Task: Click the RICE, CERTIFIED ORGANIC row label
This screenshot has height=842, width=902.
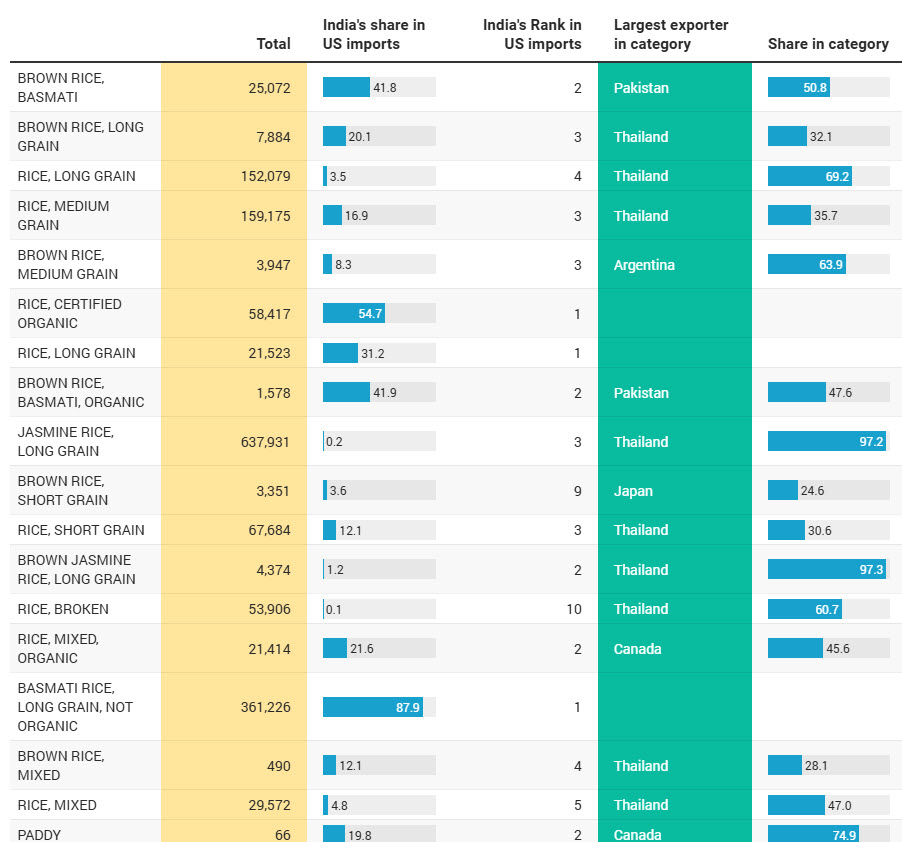Action: pos(69,313)
